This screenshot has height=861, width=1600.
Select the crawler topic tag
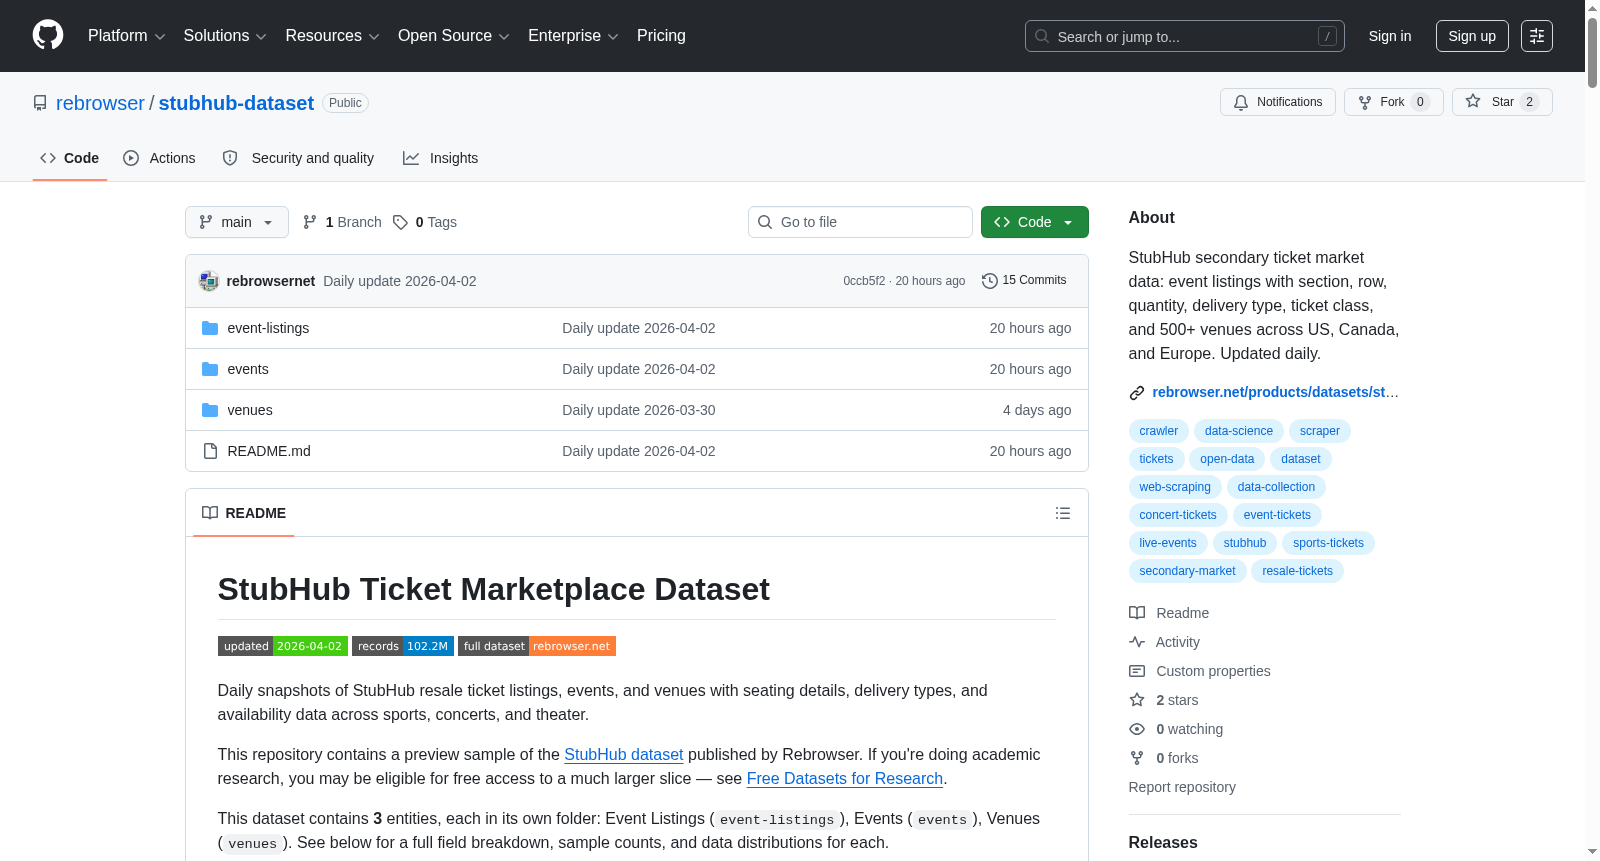(x=1159, y=431)
